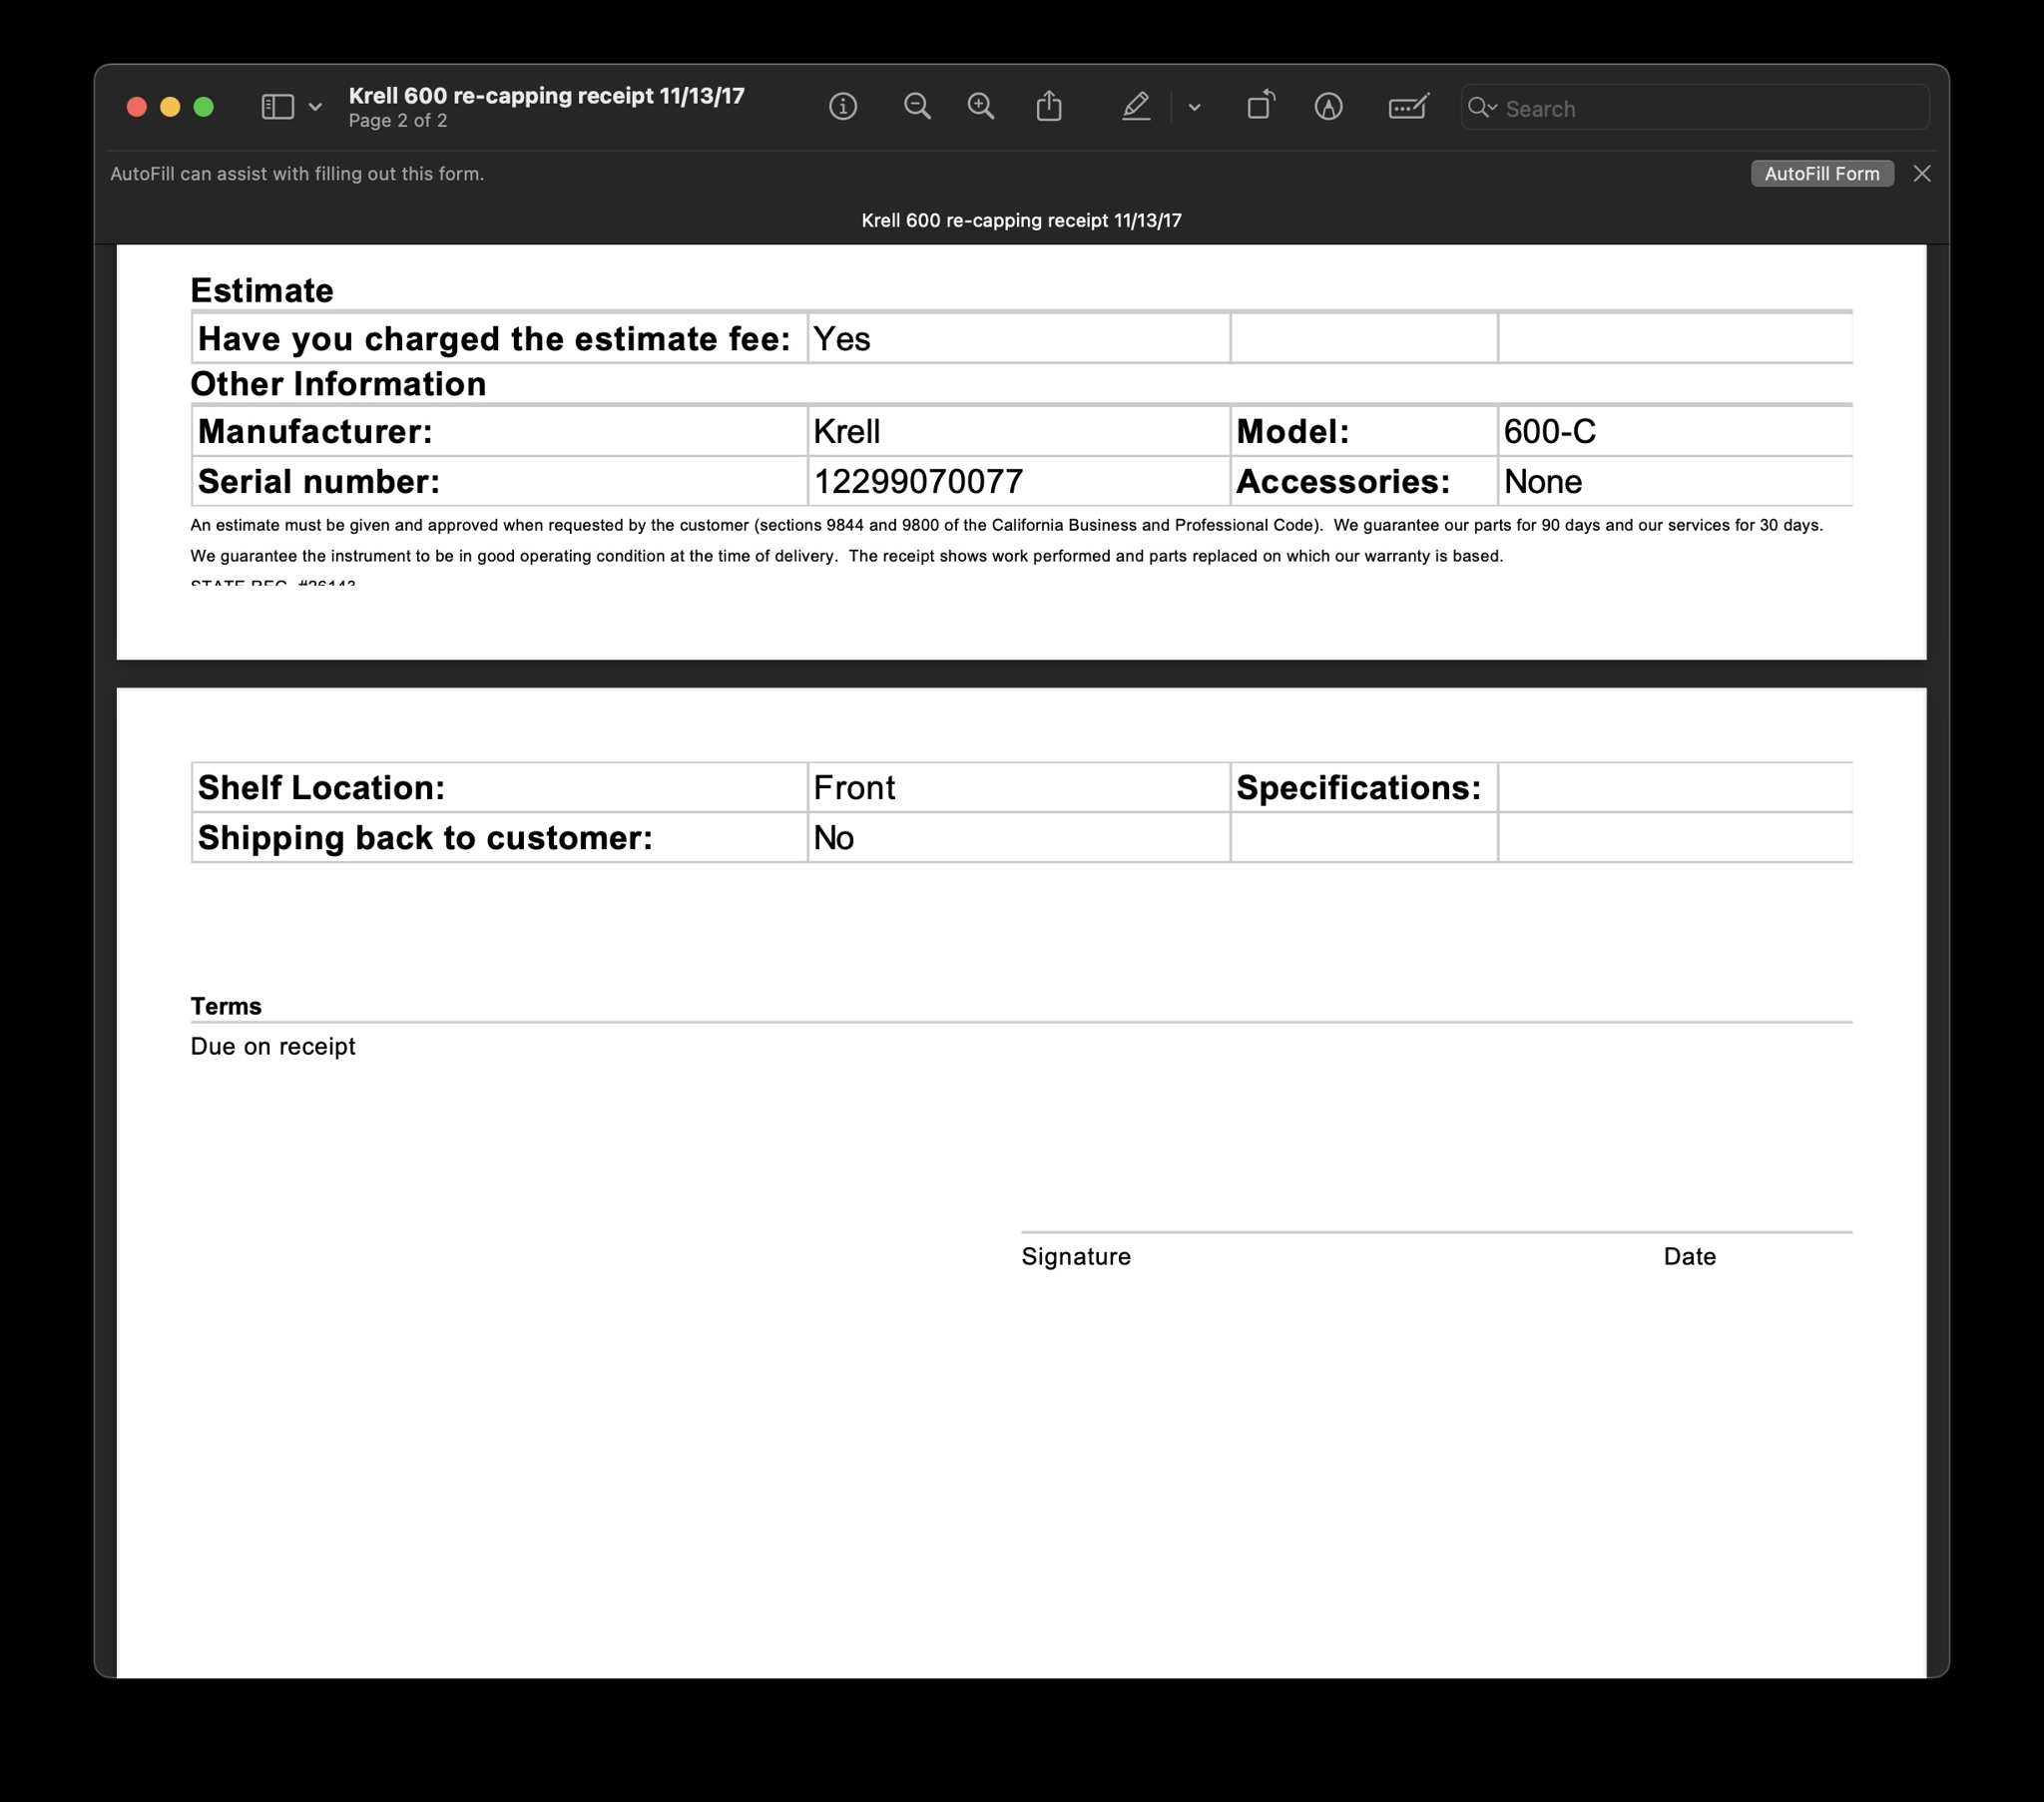
Task: Click the 'Estimate' section heading
Action: pos(262,291)
